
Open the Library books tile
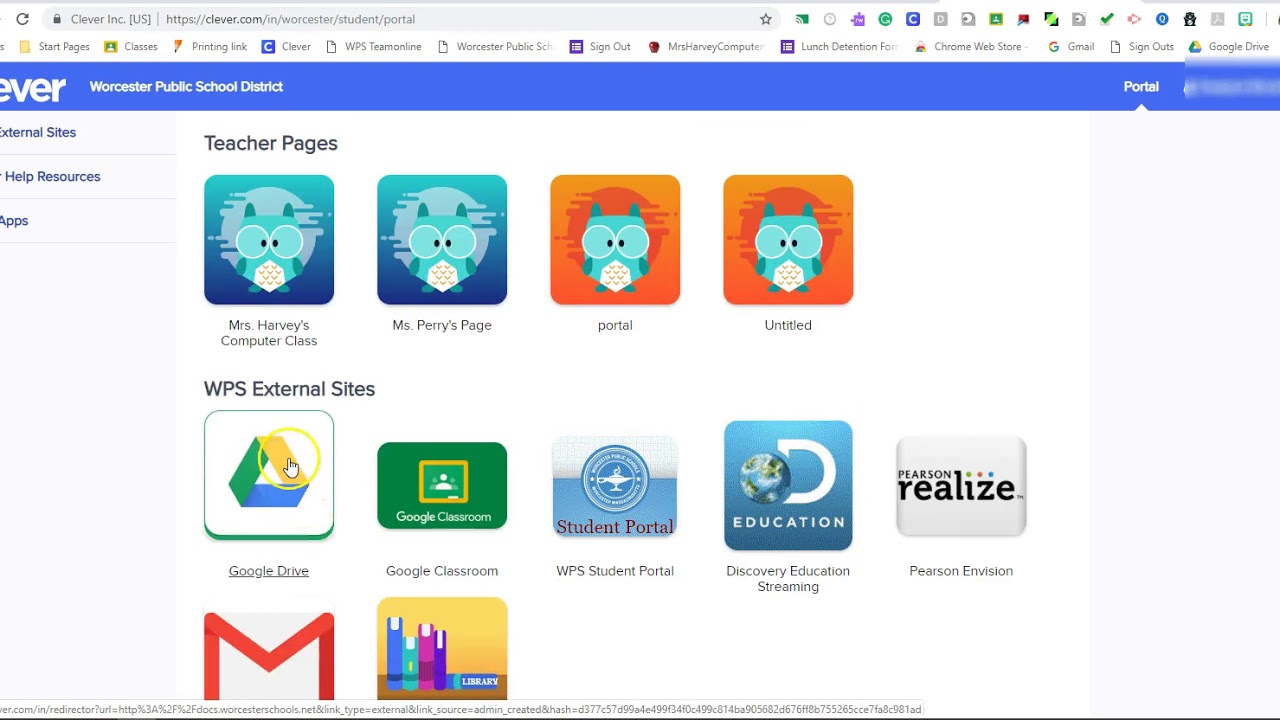[442, 649]
